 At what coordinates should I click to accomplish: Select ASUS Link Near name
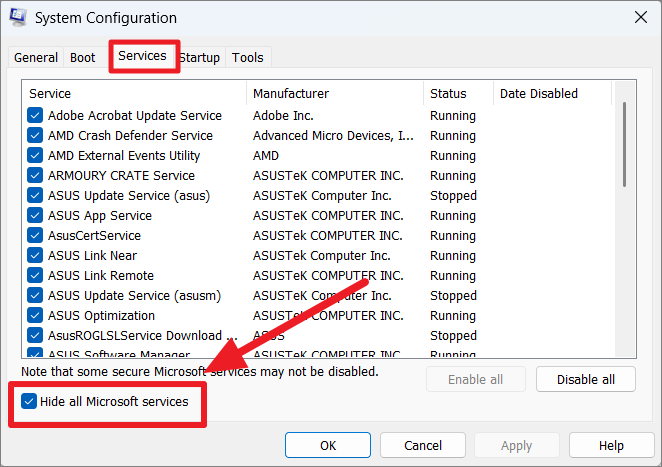(x=92, y=255)
